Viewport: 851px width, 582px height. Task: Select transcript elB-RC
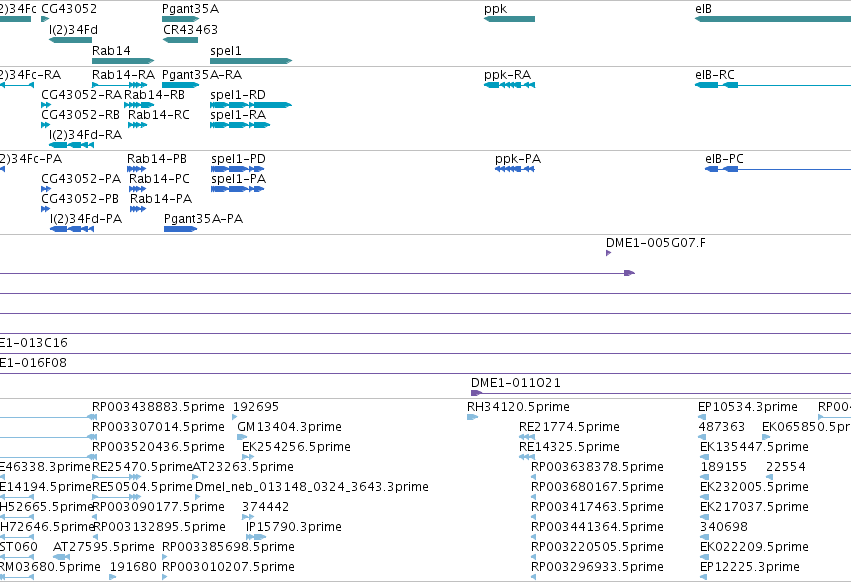pos(773,85)
